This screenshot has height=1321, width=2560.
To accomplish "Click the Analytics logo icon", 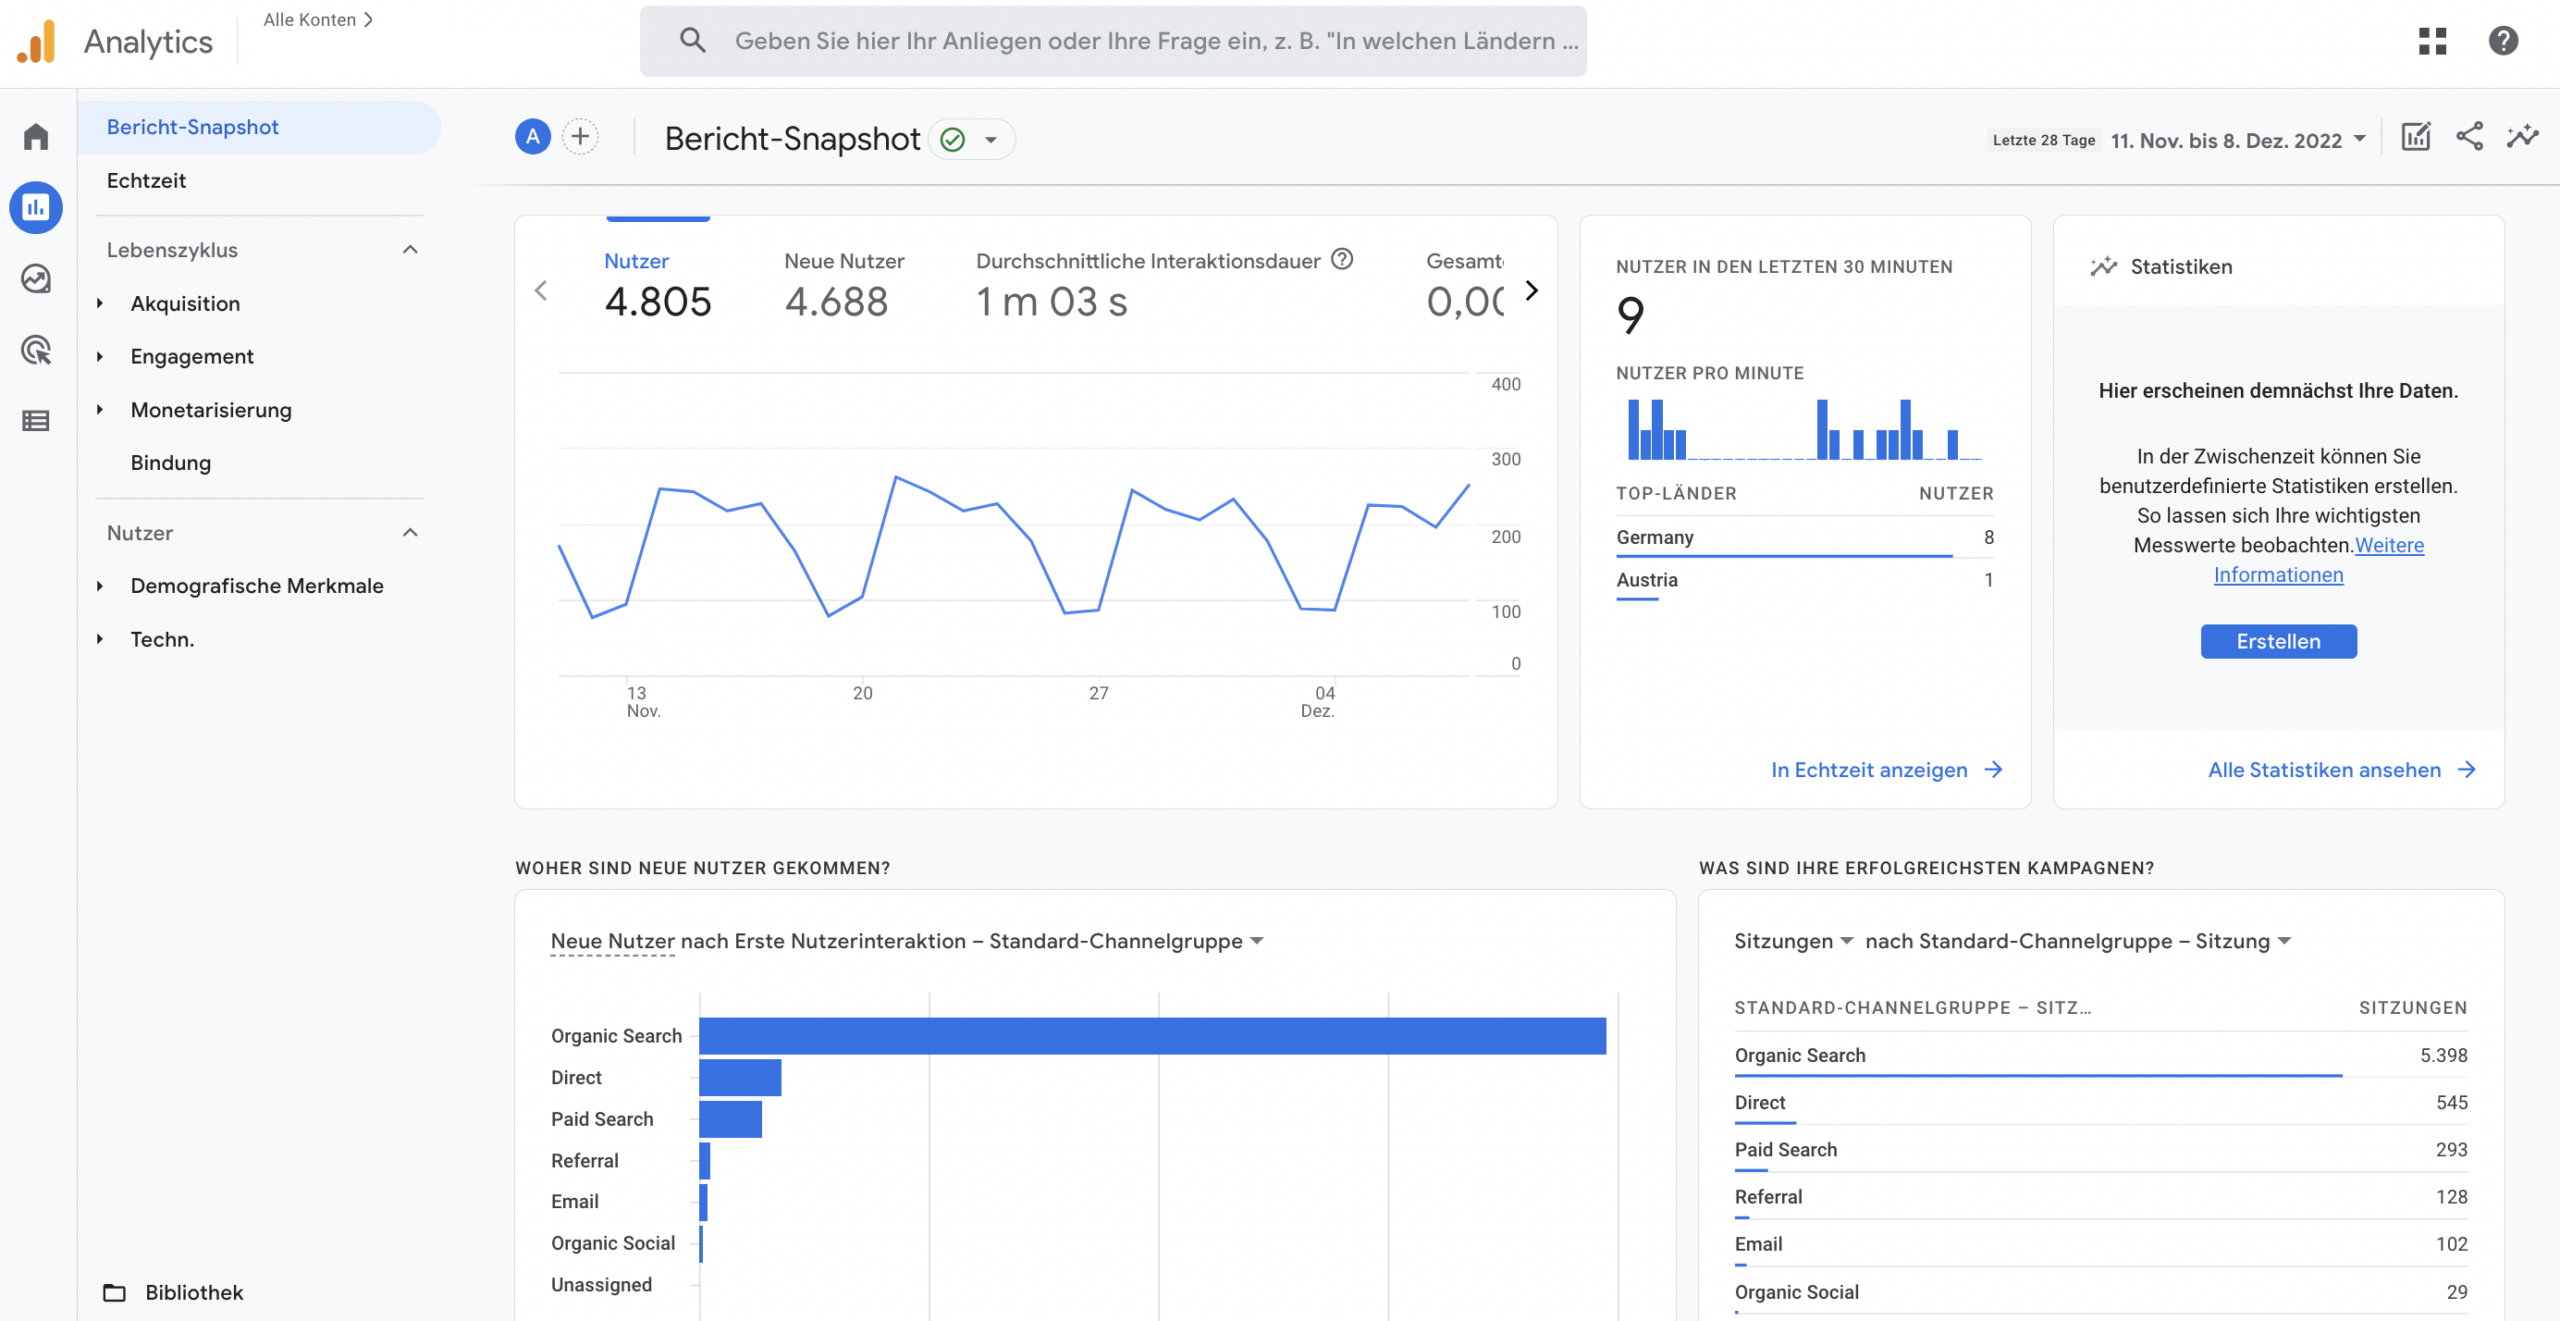I will click(x=37, y=42).
